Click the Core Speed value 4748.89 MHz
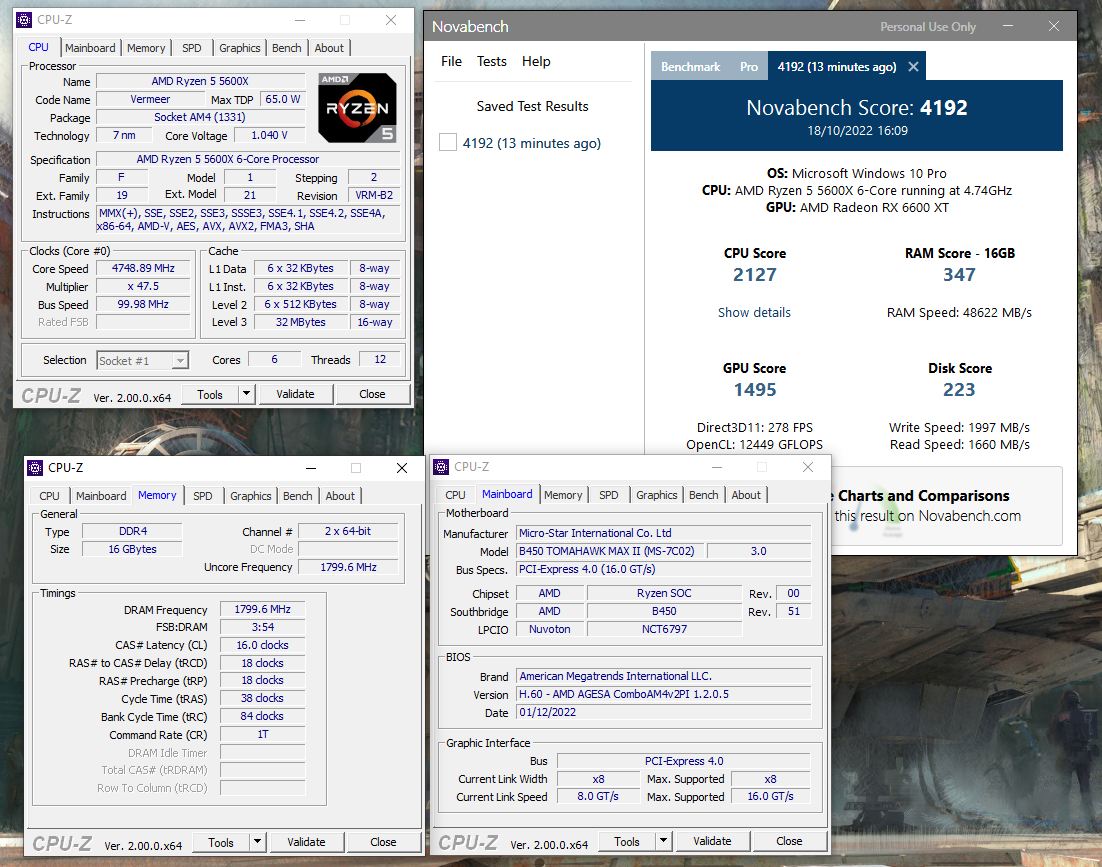Image resolution: width=1102 pixels, height=867 pixels. click(143, 268)
